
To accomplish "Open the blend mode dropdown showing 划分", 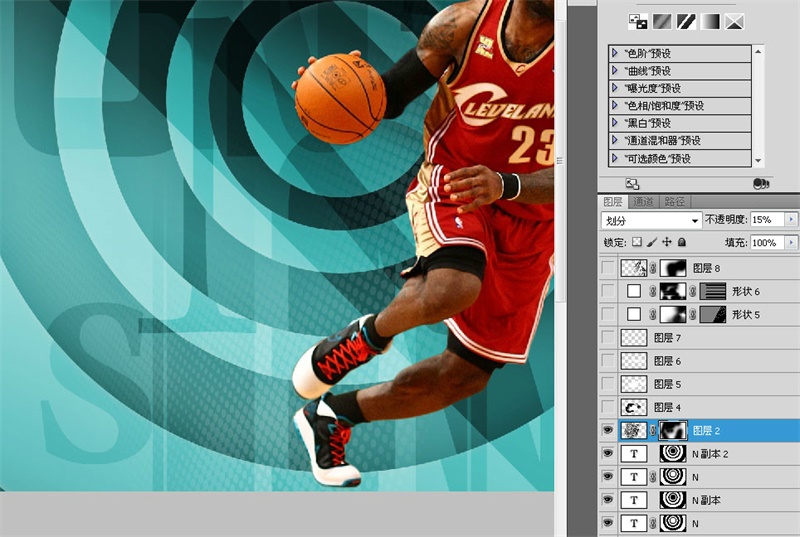I will [651, 220].
